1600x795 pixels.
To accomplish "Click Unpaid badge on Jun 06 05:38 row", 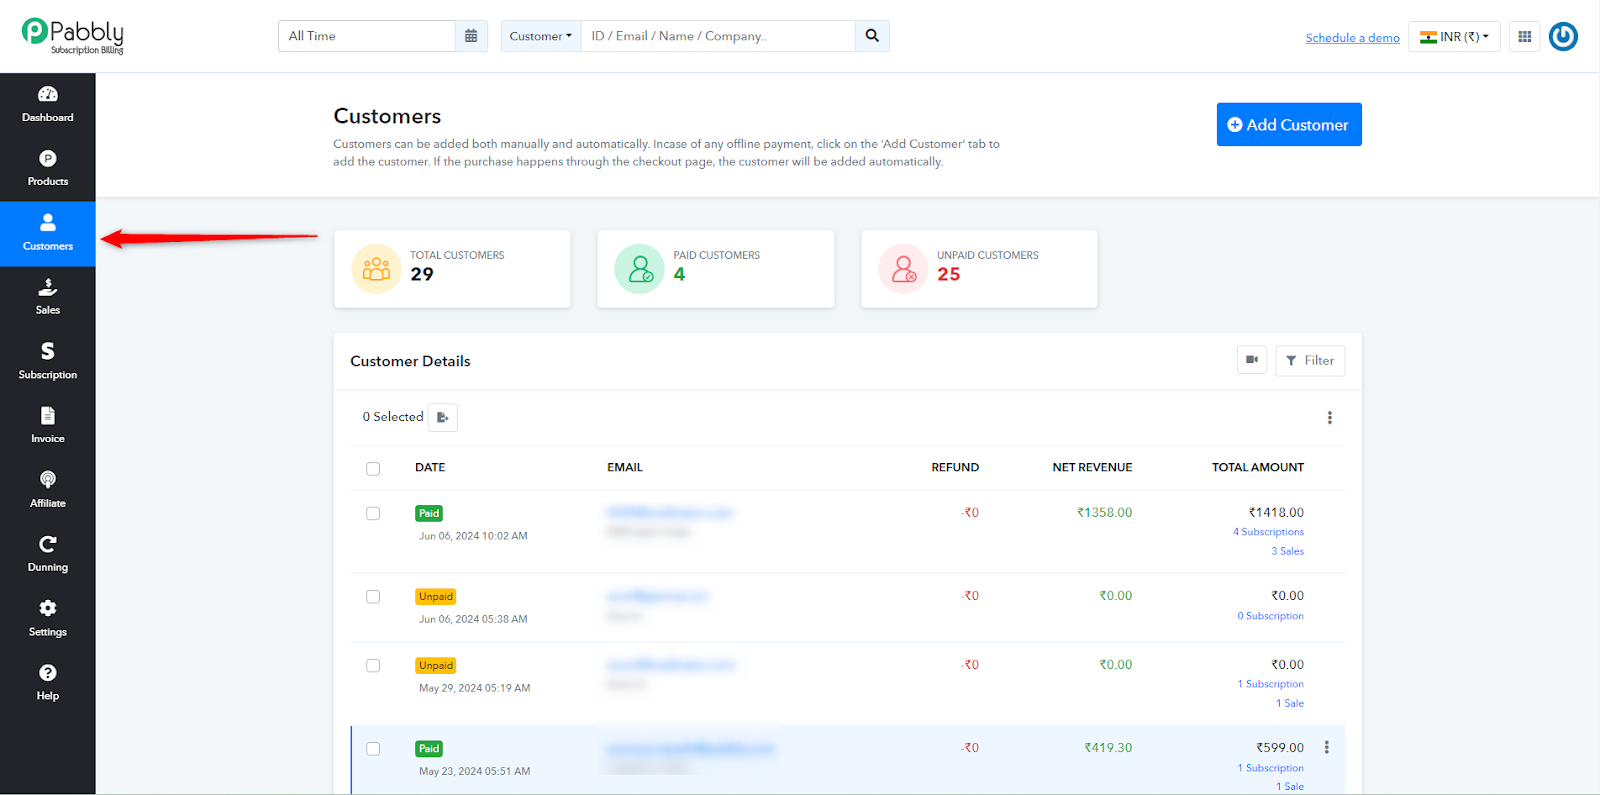I will point(436,596).
